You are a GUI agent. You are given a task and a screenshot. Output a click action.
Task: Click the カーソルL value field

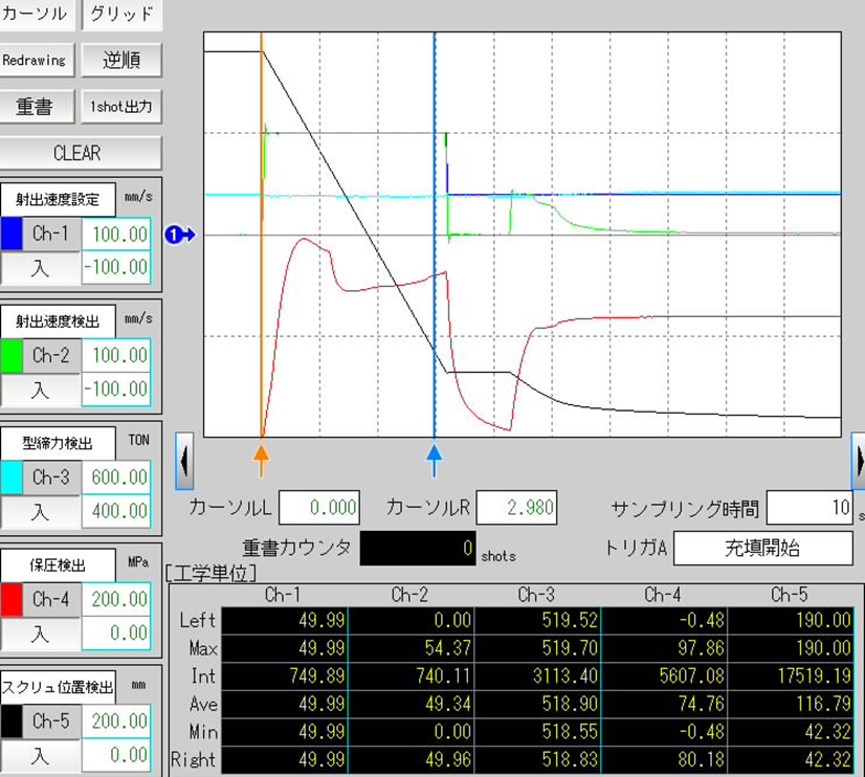tap(319, 507)
